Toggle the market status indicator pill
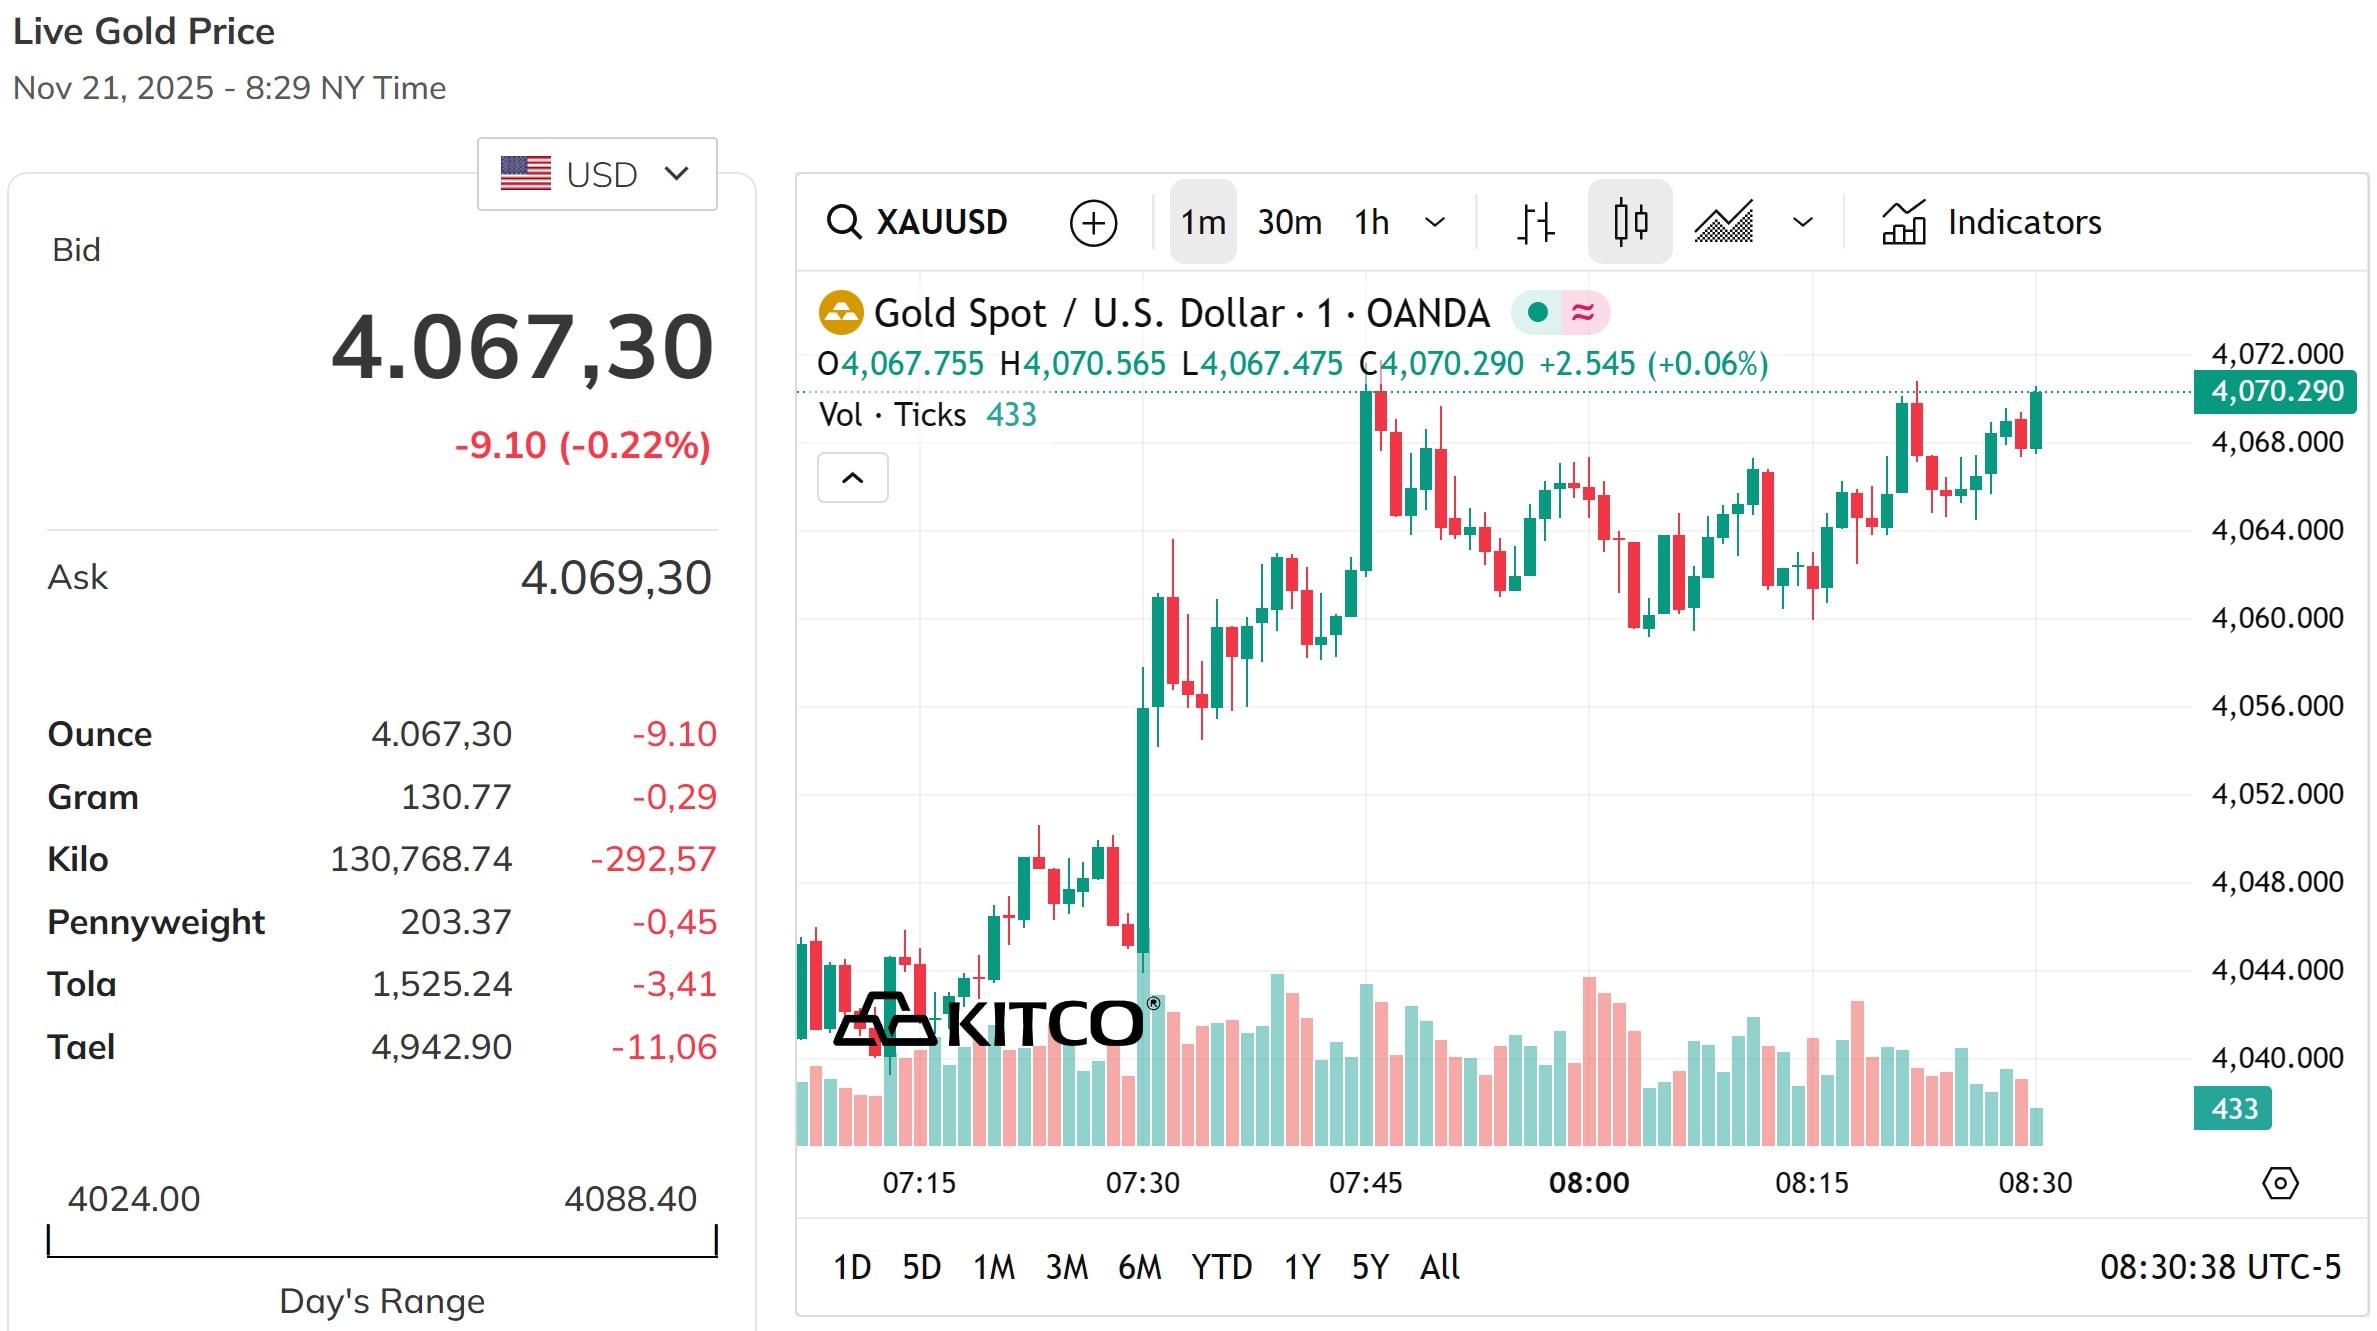2377x1331 pixels. [x=1567, y=312]
